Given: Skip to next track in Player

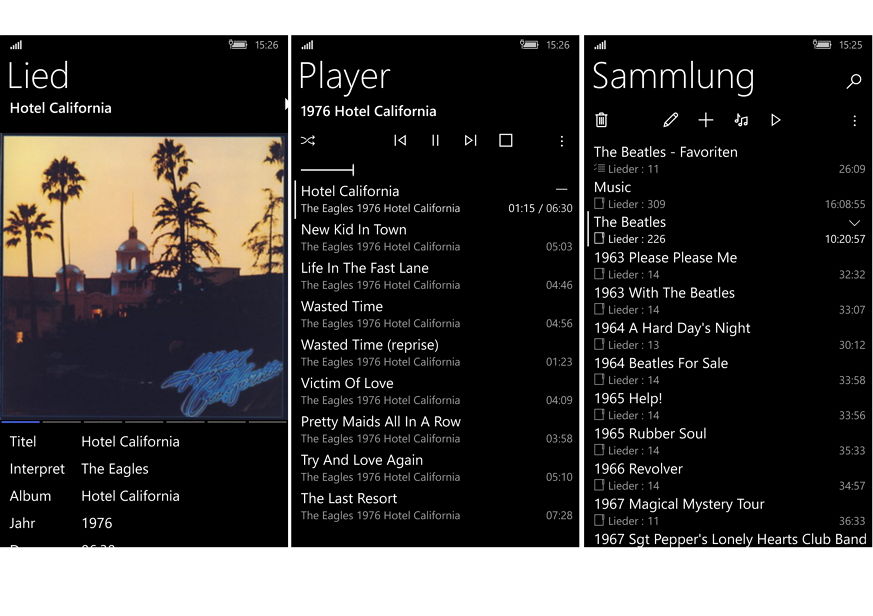Looking at the screenshot, I should click(470, 140).
